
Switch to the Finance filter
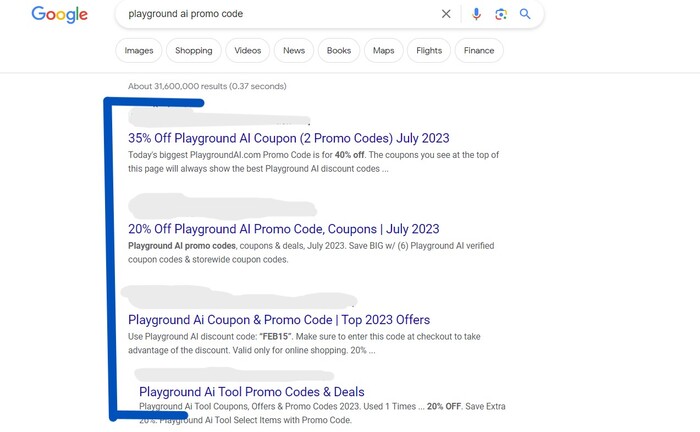click(479, 50)
